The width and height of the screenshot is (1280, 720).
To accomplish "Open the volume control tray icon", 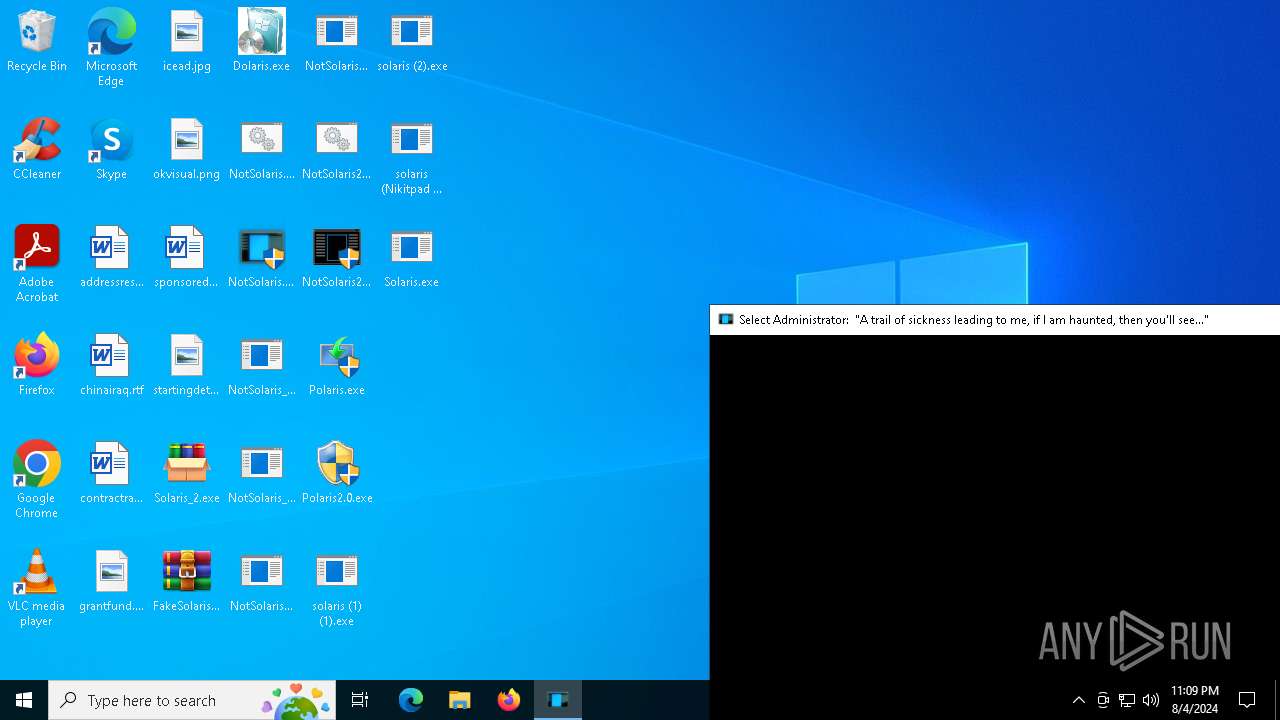I will point(1151,700).
